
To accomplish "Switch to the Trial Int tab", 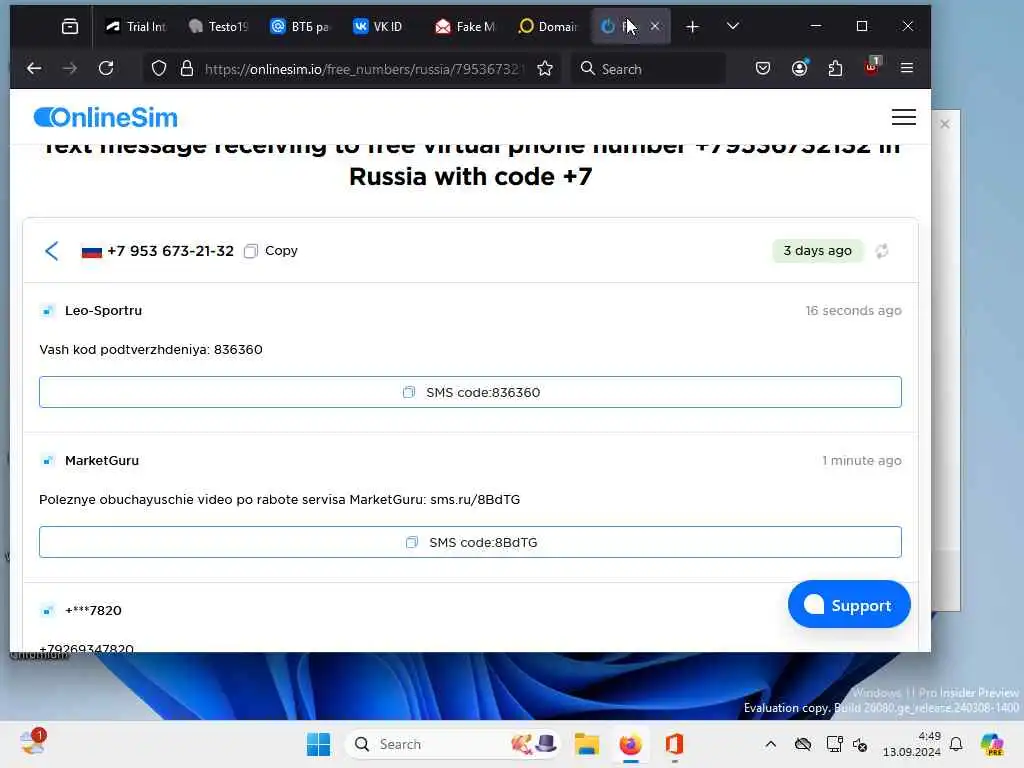I will click(136, 27).
